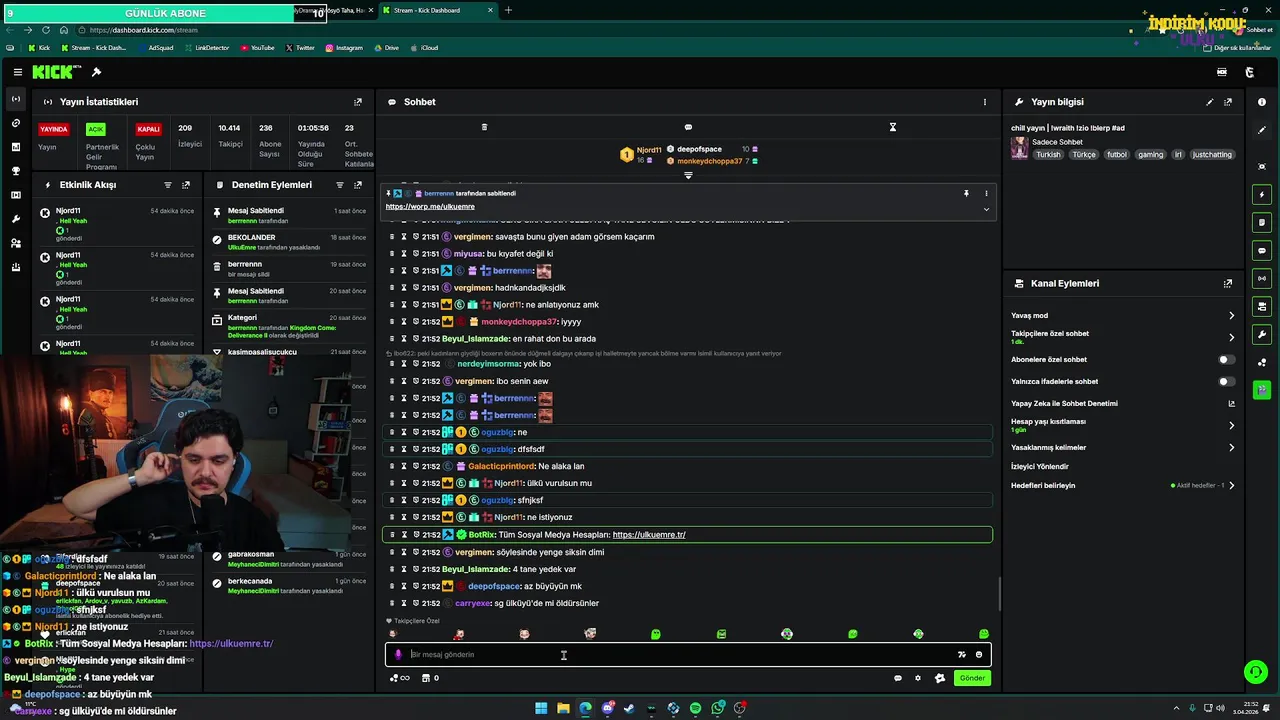The width and height of the screenshot is (1280, 720).
Task: Open chat settings gear below message box
Action: 918,678
